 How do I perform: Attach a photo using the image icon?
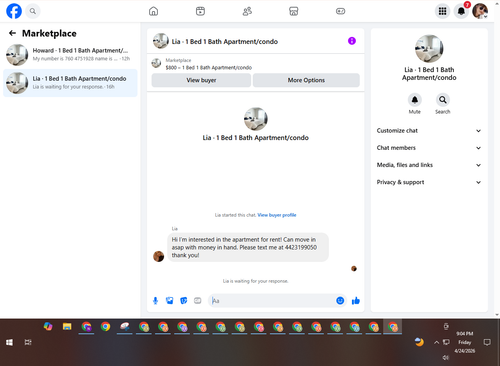tap(170, 301)
